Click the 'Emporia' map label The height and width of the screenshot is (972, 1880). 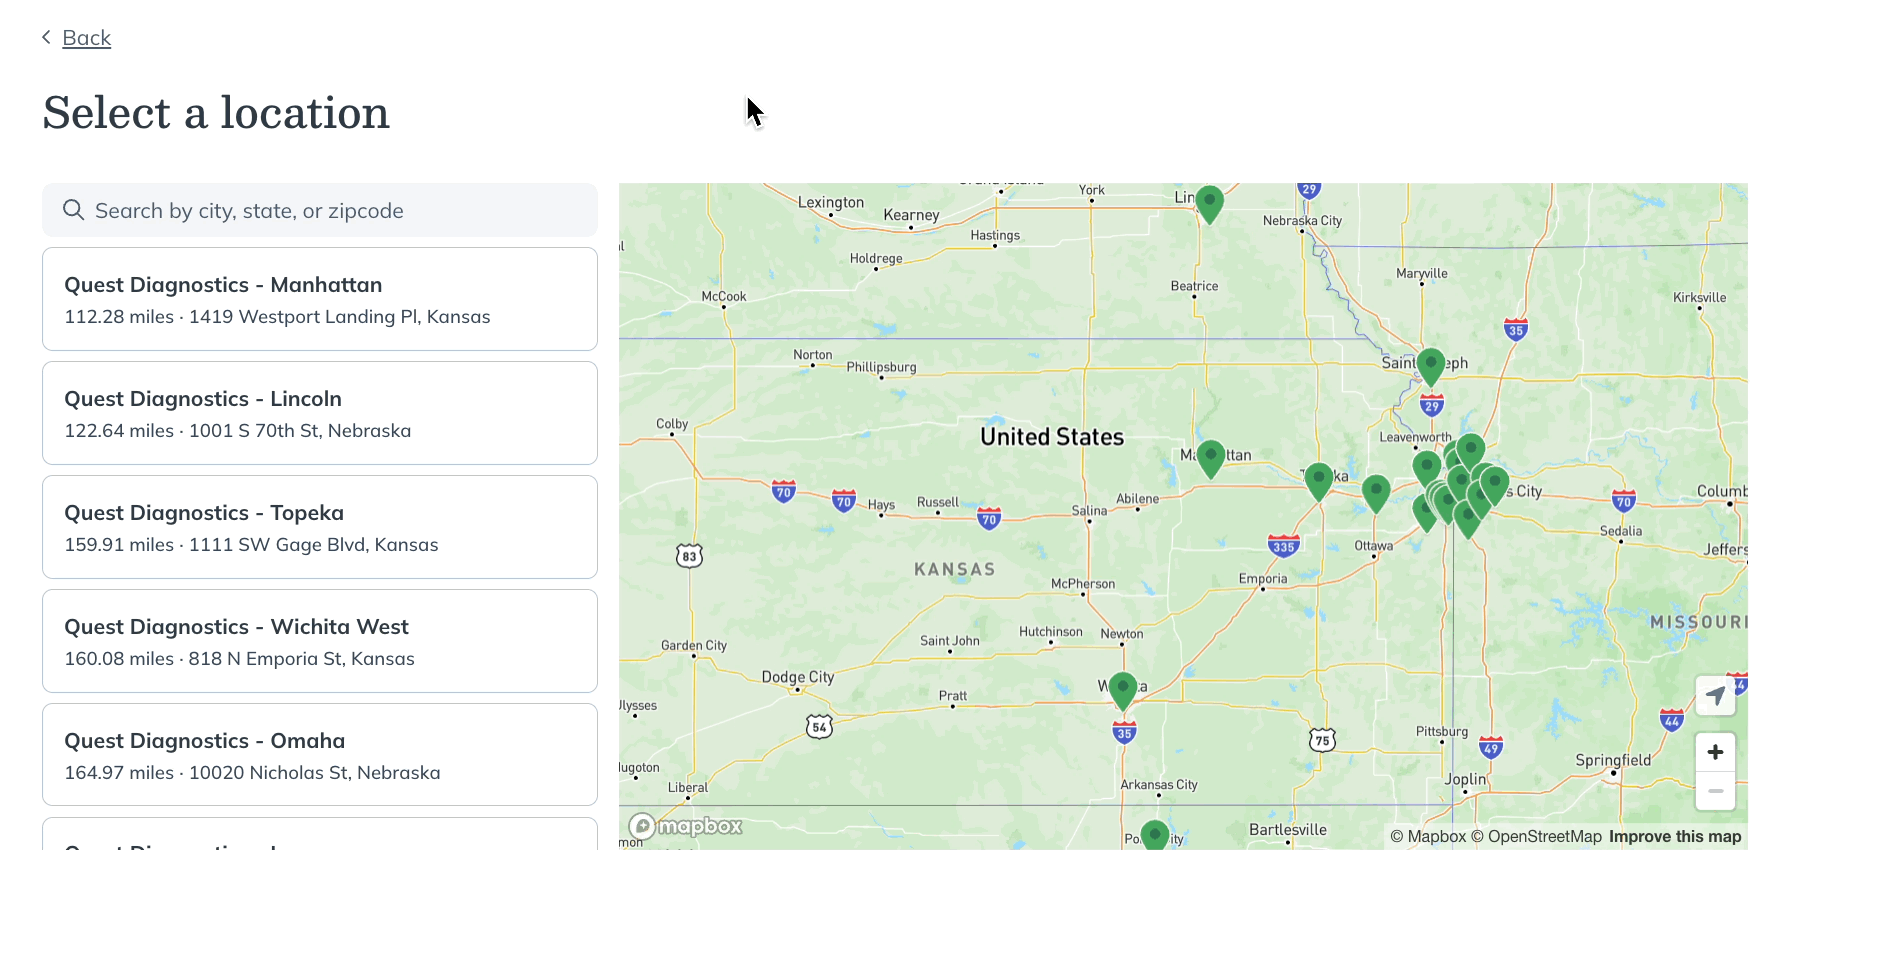tap(1263, 579)
